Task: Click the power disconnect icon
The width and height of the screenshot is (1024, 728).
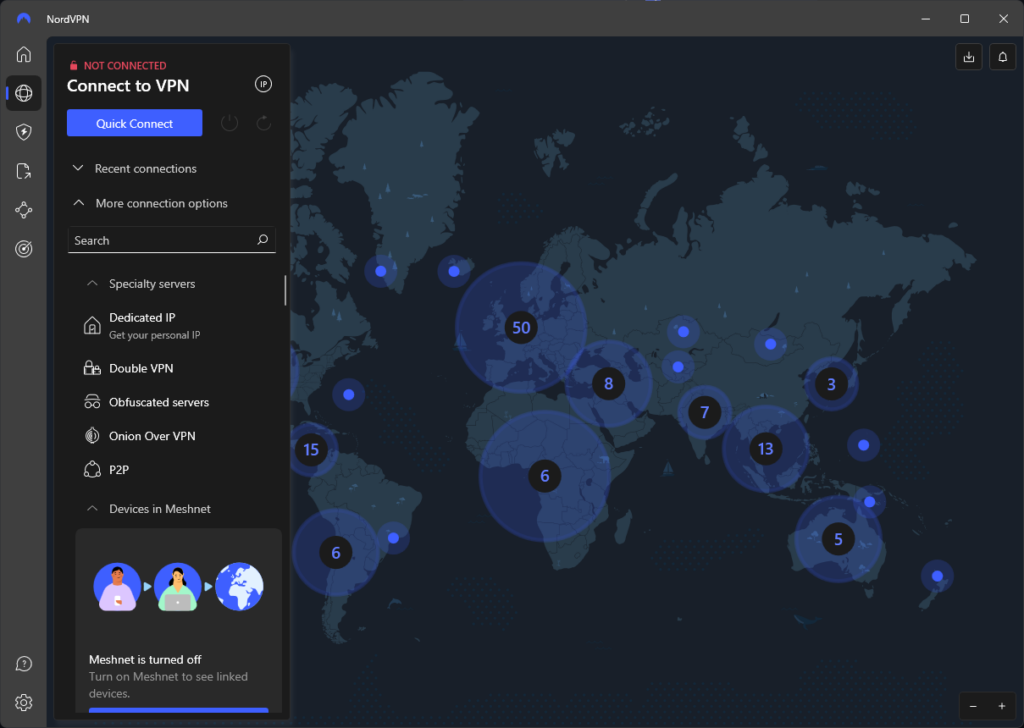Action: click(229, 123)
